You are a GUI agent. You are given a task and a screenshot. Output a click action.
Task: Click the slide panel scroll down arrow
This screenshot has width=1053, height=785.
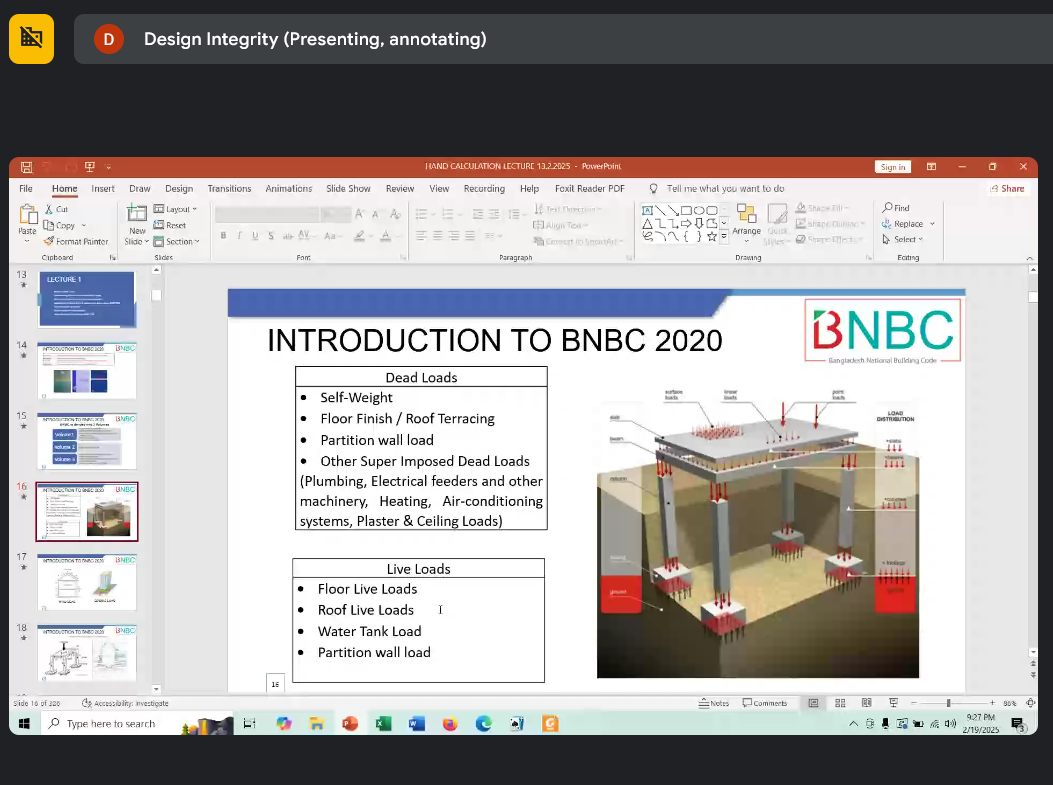(156, 688)
